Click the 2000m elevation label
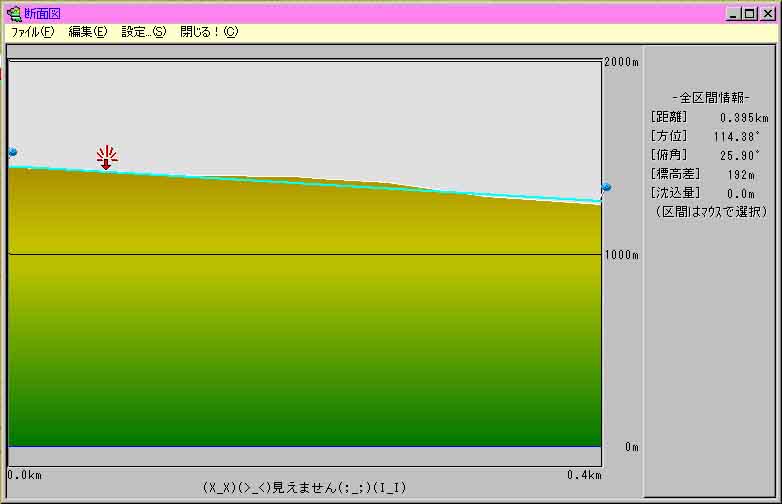 click(621, 62)
